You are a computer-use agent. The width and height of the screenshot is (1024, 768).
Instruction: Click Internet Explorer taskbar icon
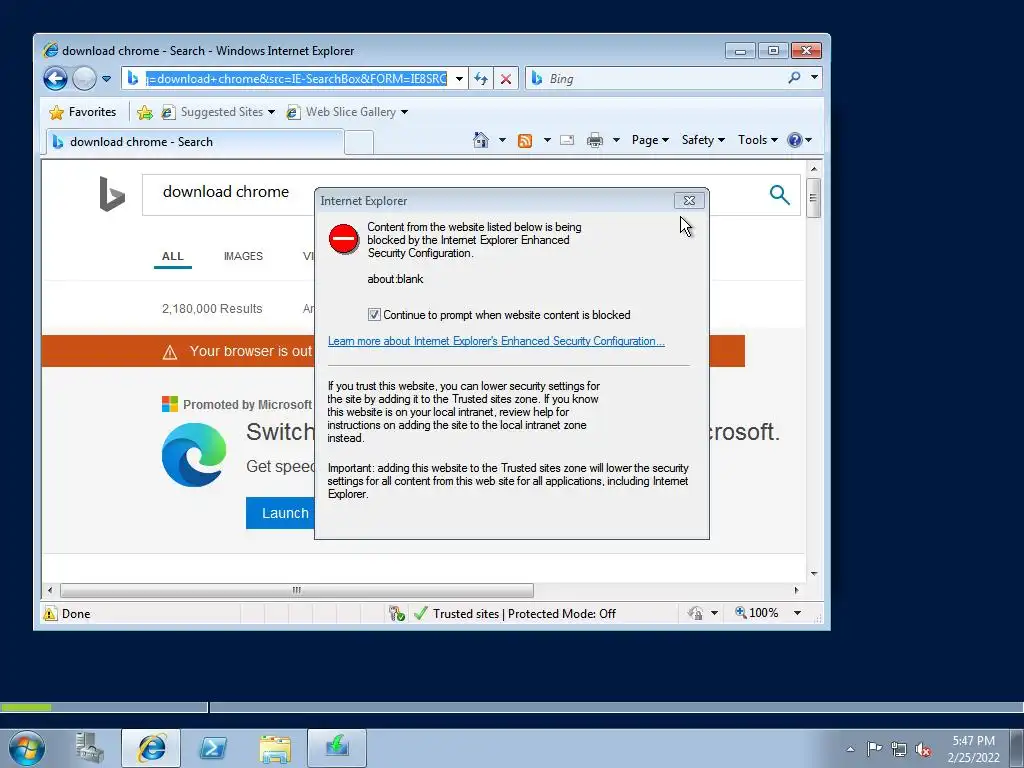pos(151,748)
